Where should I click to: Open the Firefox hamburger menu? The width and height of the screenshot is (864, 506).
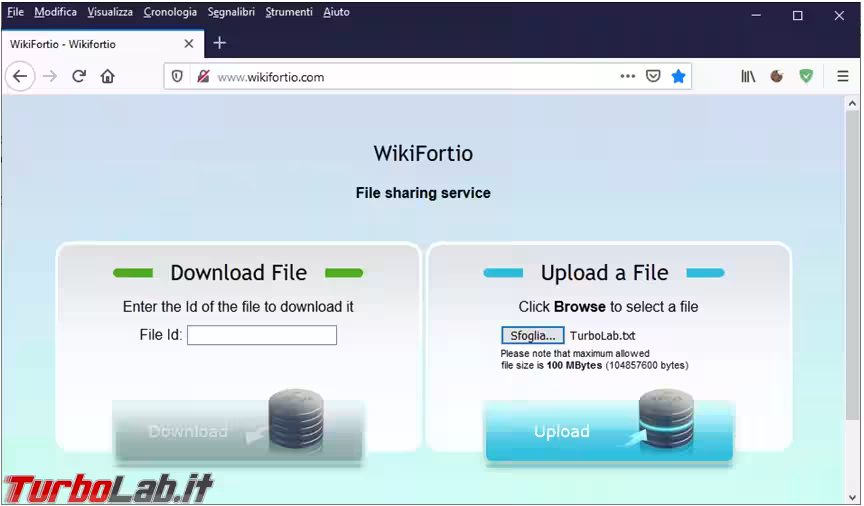click(843, 77)
